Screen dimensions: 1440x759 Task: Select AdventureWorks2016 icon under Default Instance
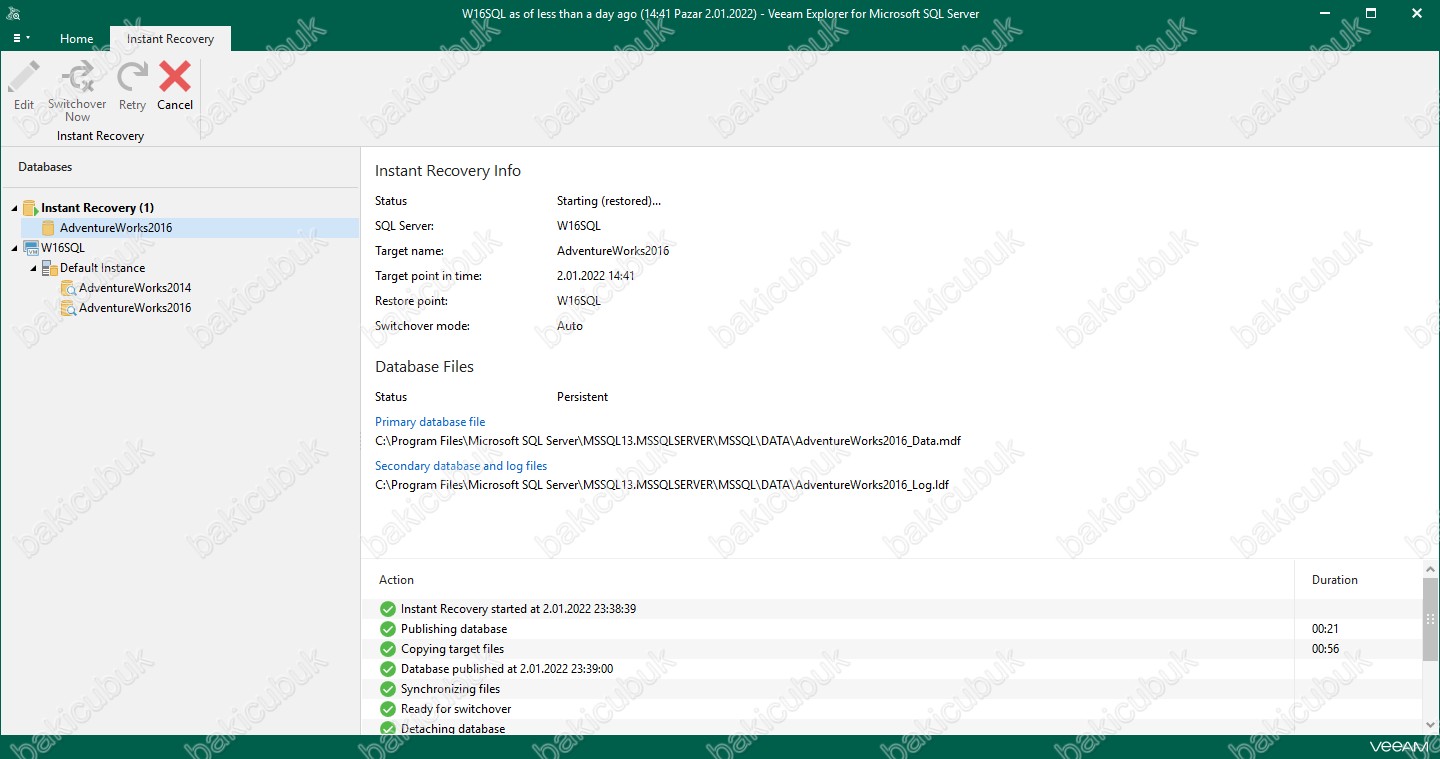68,308
